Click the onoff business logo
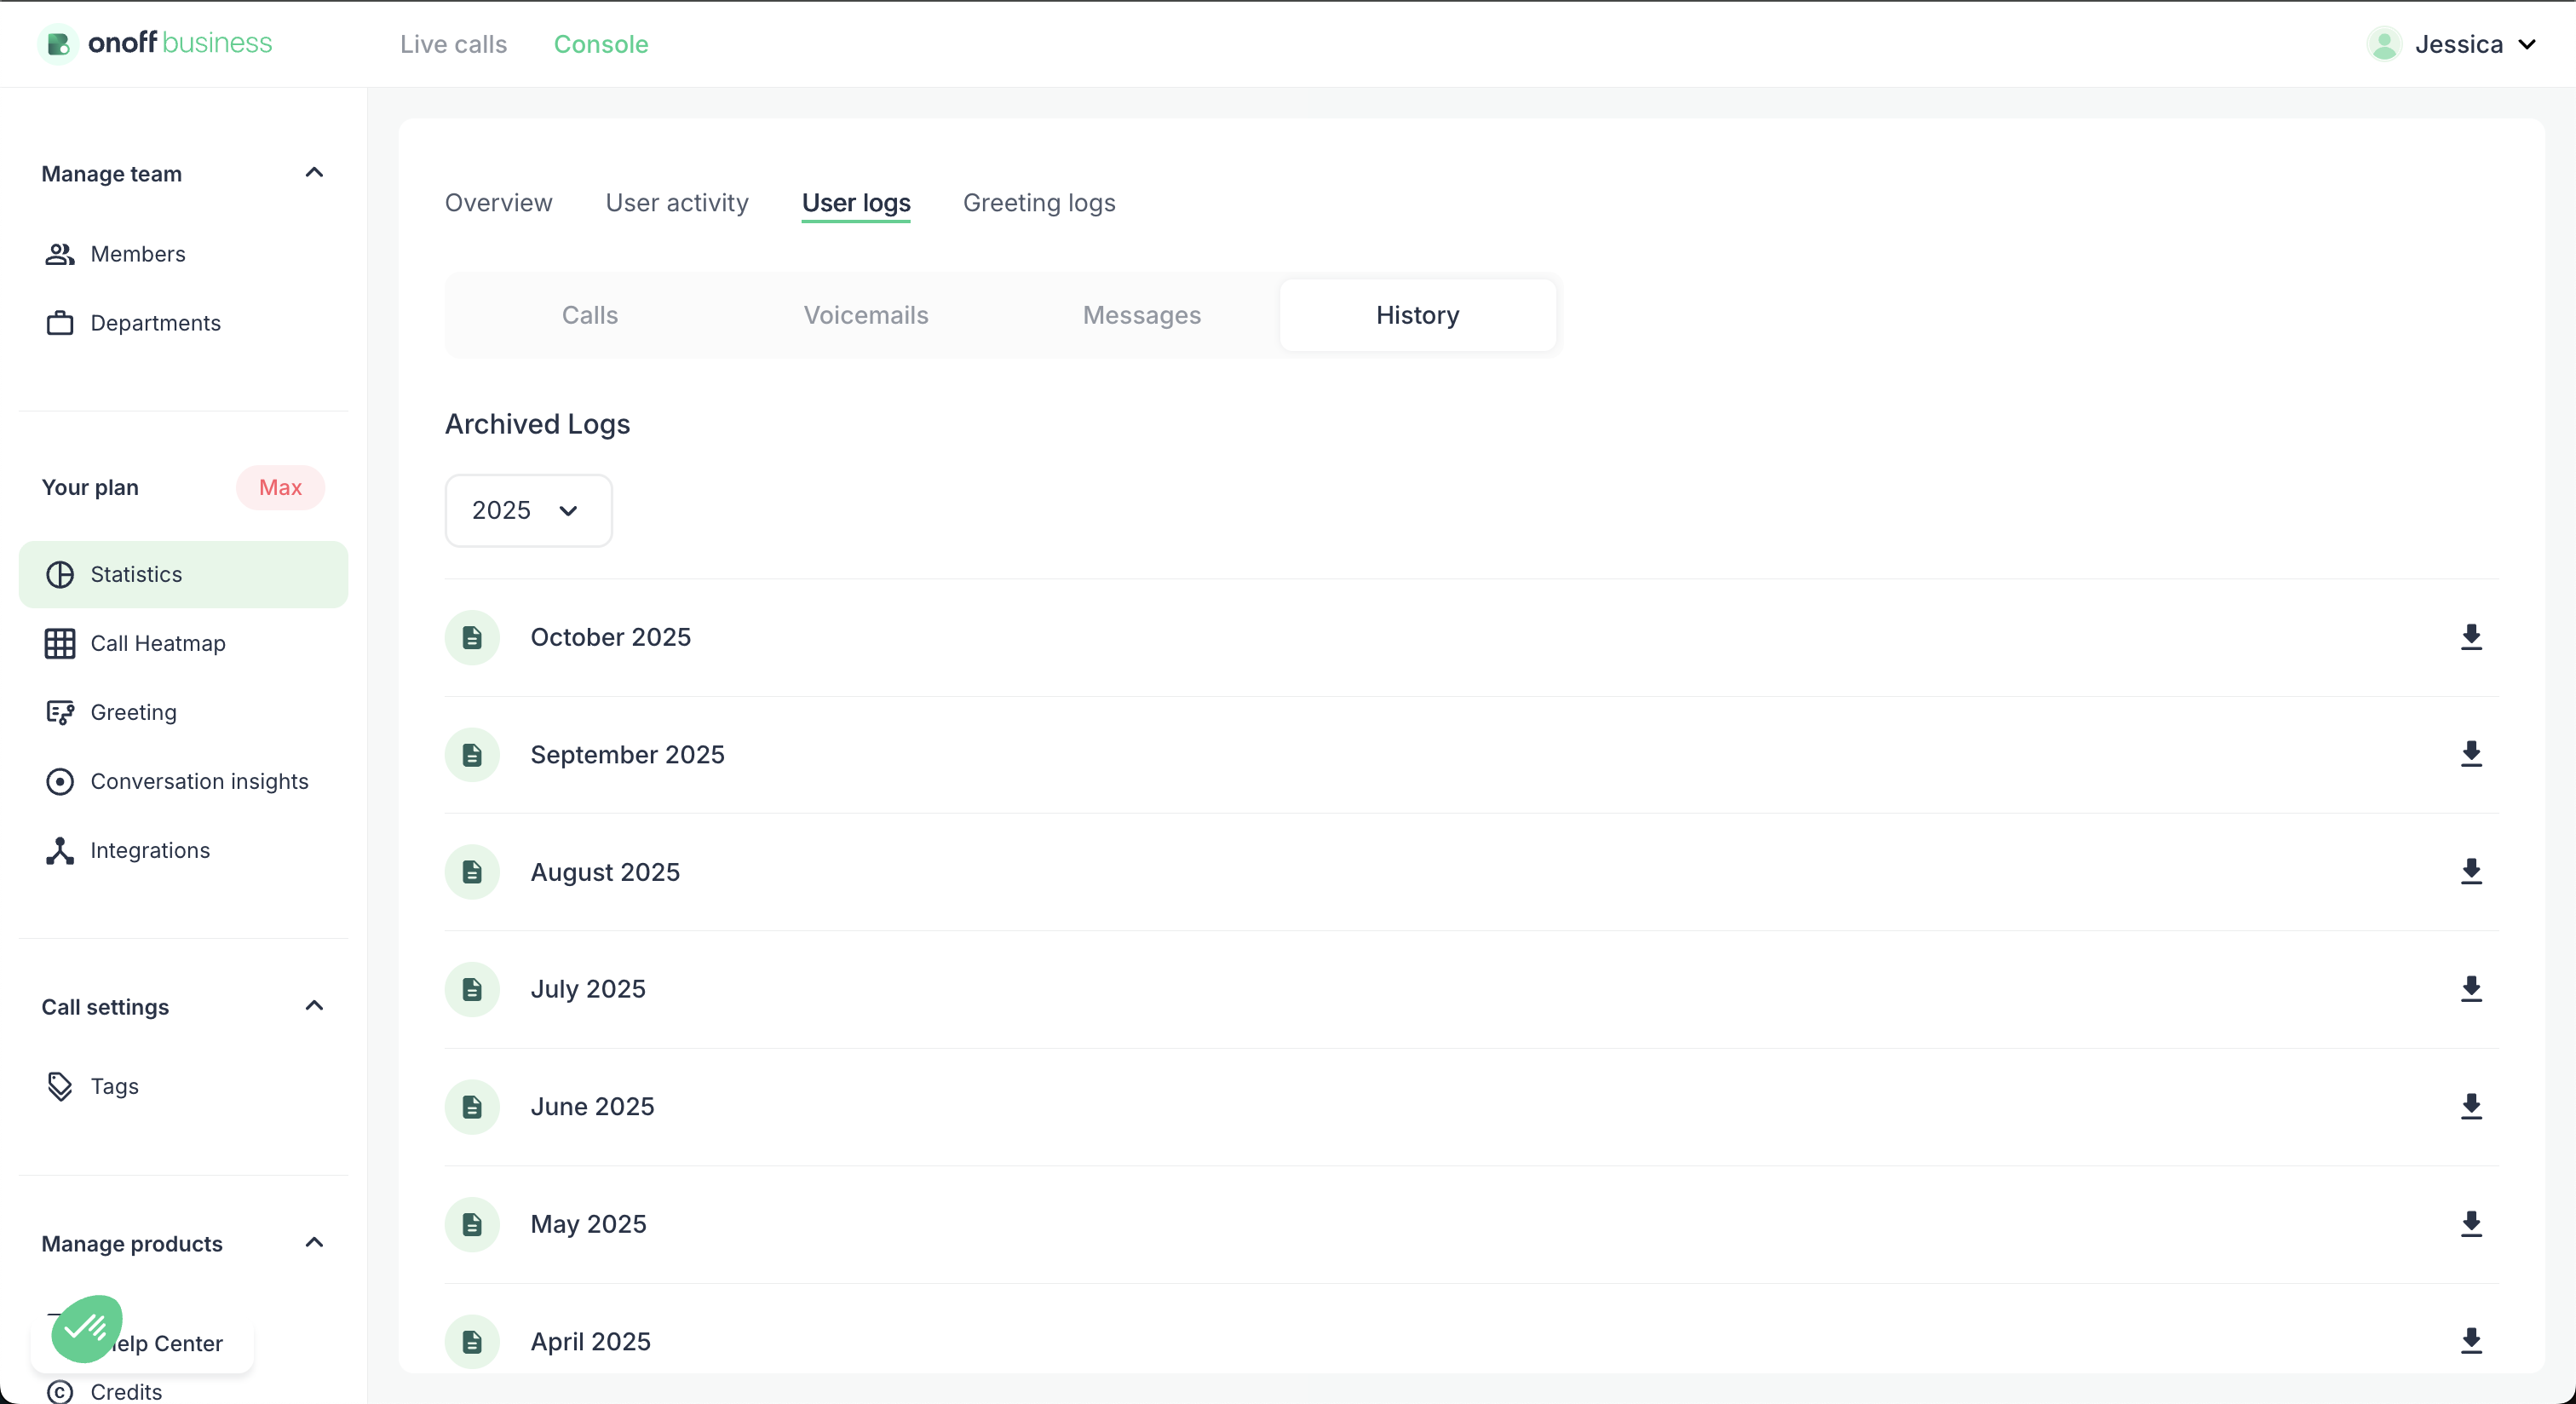This screenshot has height=1404, width=2576. click(155, 43)
